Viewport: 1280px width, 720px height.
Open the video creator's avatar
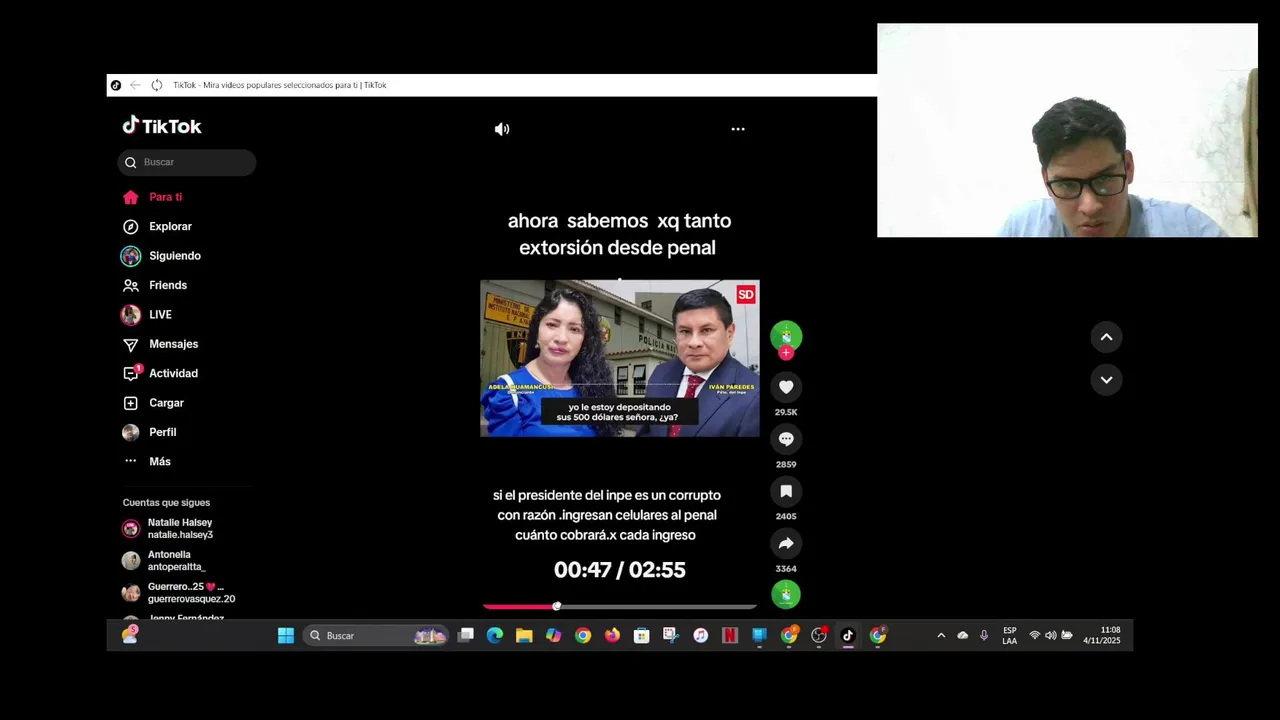click(x=786, y=335)
